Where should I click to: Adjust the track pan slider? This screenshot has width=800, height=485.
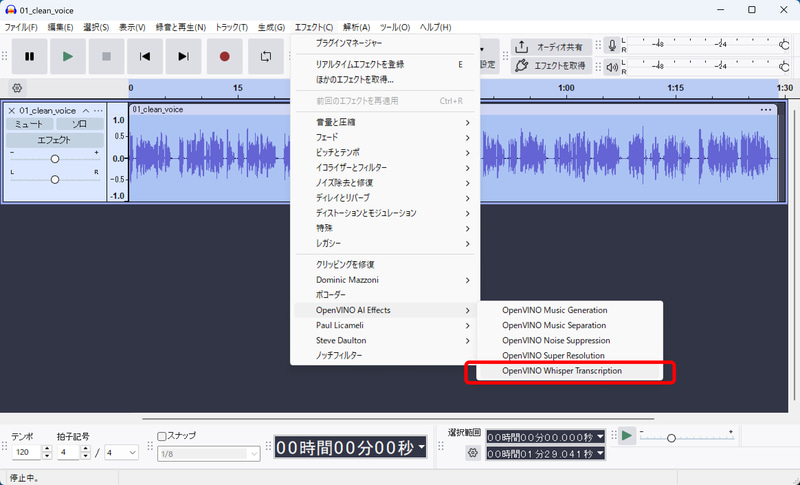click(55, 180)
